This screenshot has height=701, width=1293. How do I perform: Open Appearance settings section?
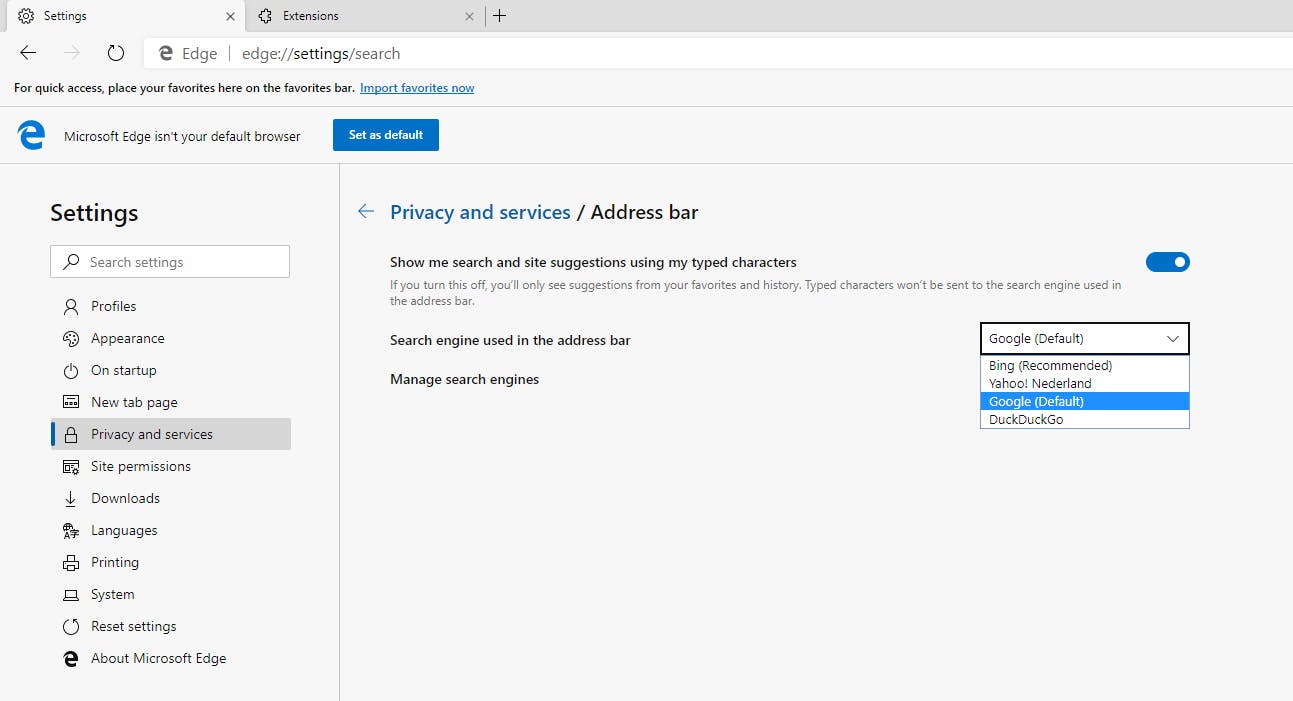[127, 338]
